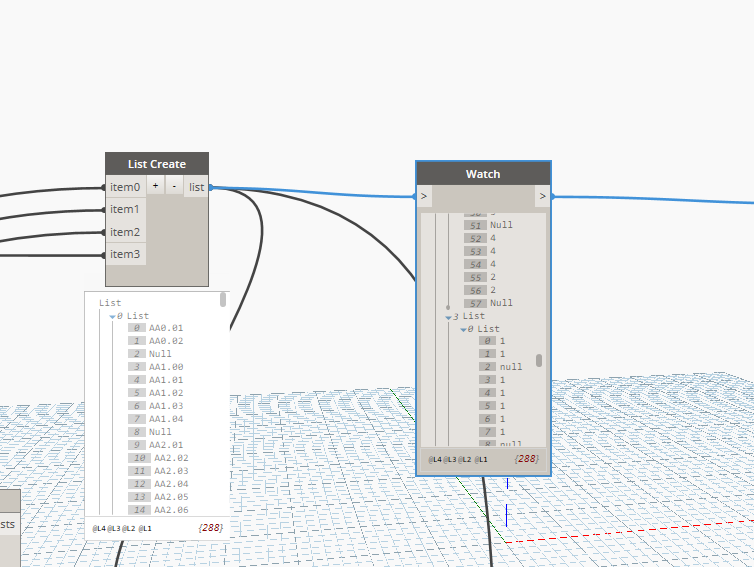Click the item0 input port

[125, 187]
